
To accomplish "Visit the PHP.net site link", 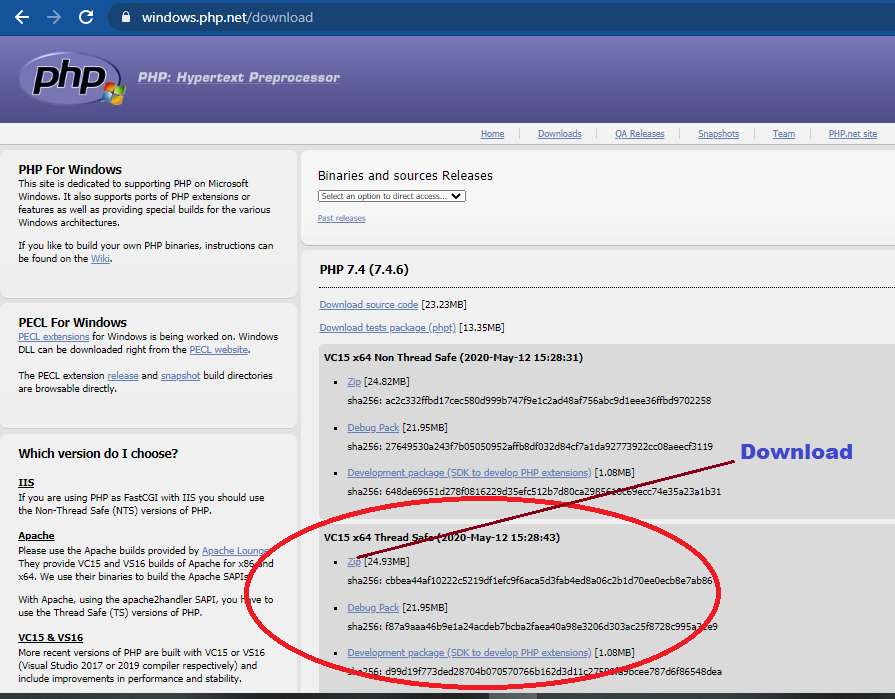I will [x=852, y=134].
